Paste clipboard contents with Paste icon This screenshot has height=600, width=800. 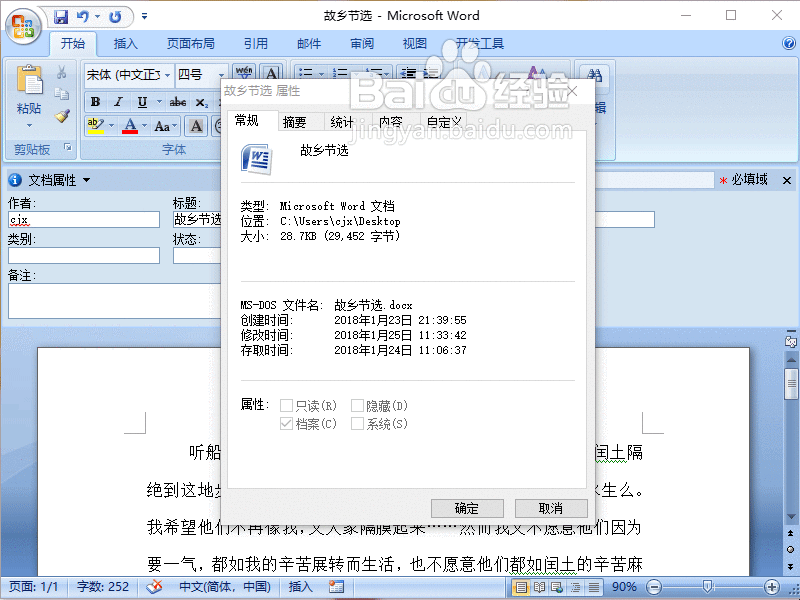pyautogui.click(x=29, y=80)
